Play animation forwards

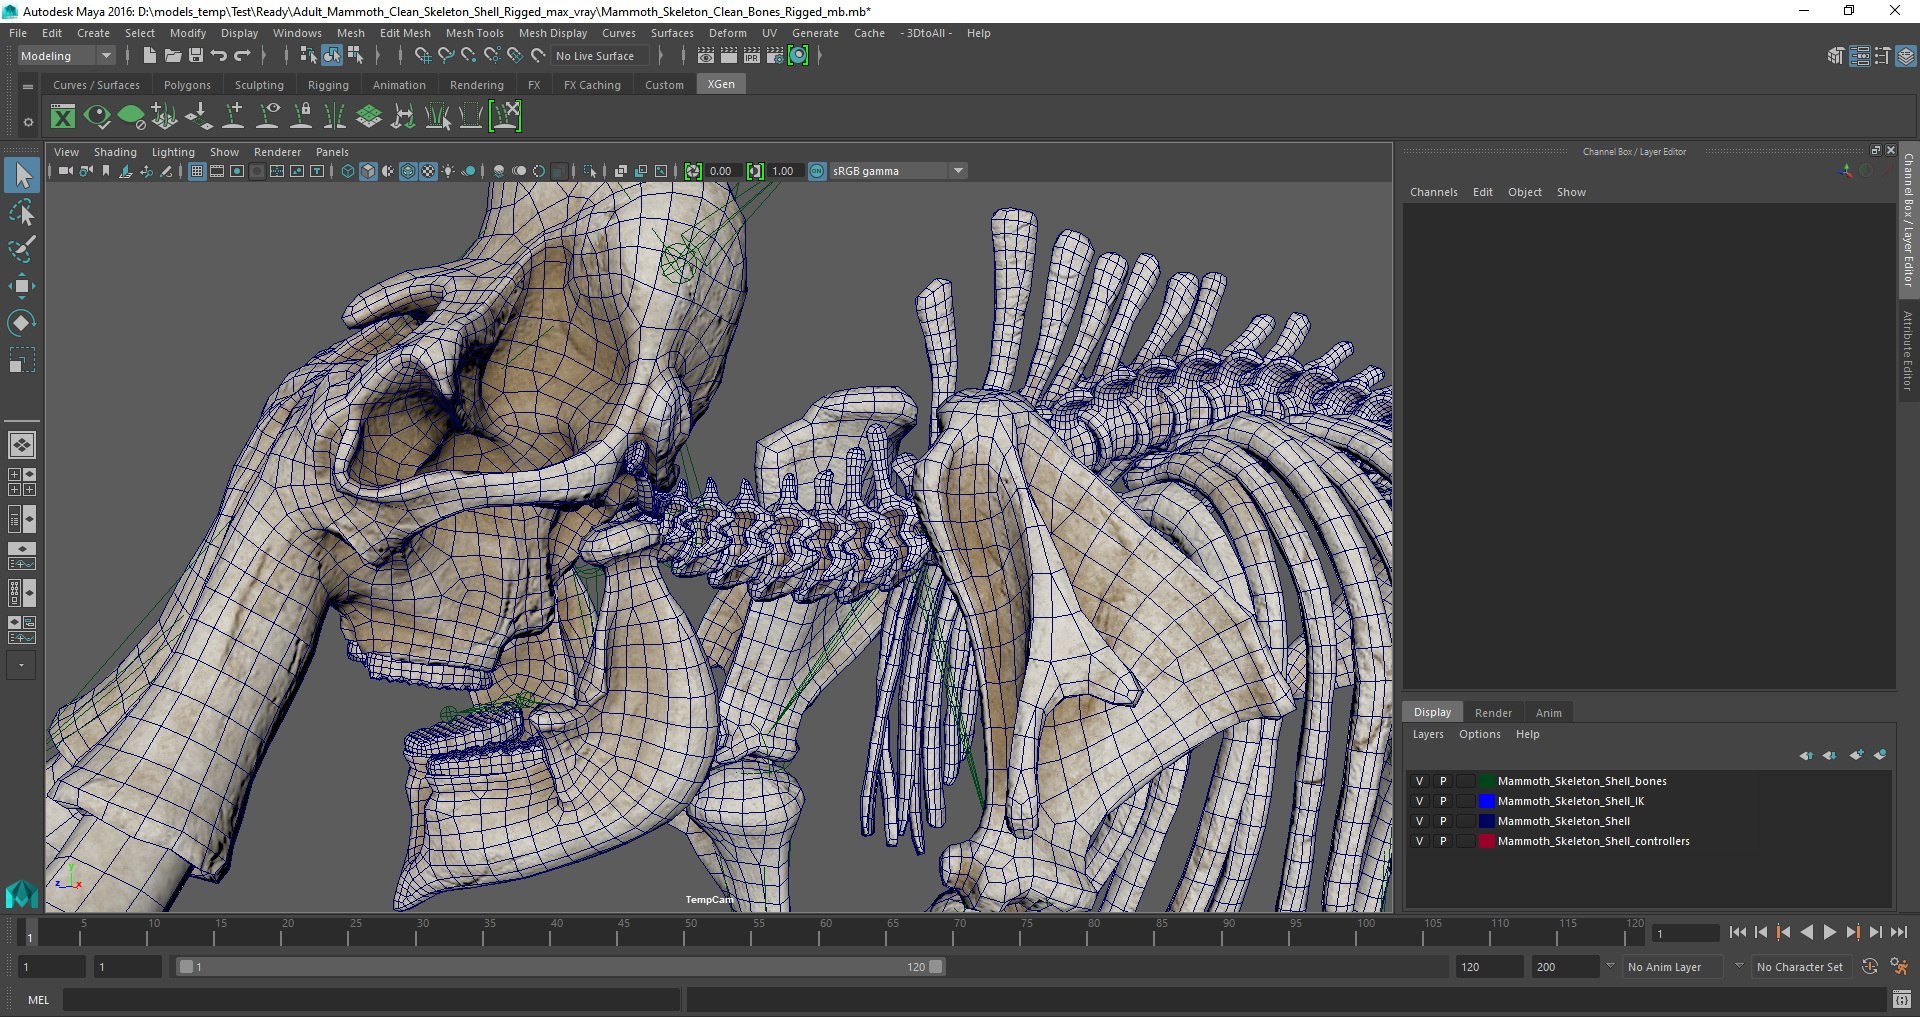click(1829, 932)
